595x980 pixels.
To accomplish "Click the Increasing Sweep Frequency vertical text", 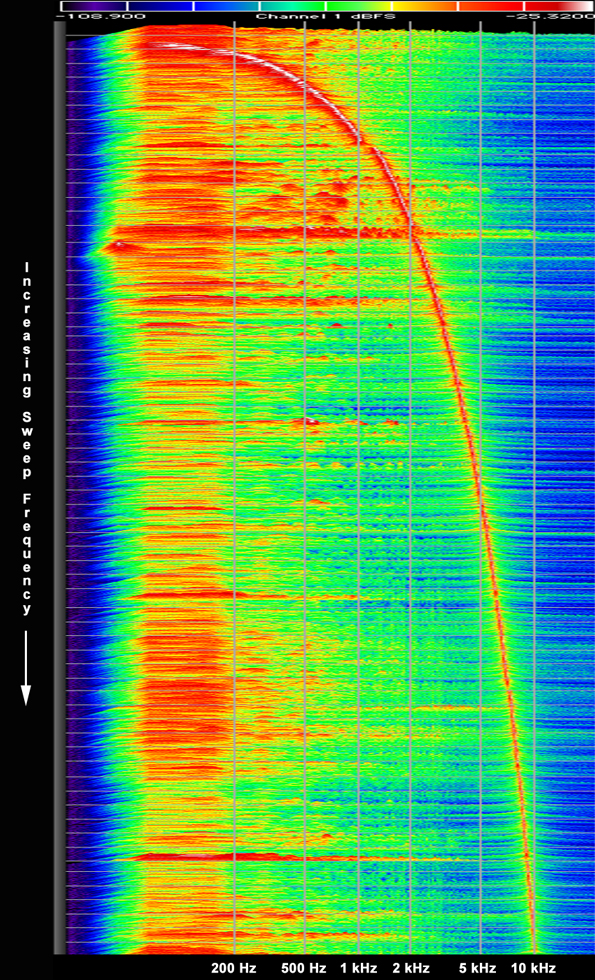I will tap(26, 438).
